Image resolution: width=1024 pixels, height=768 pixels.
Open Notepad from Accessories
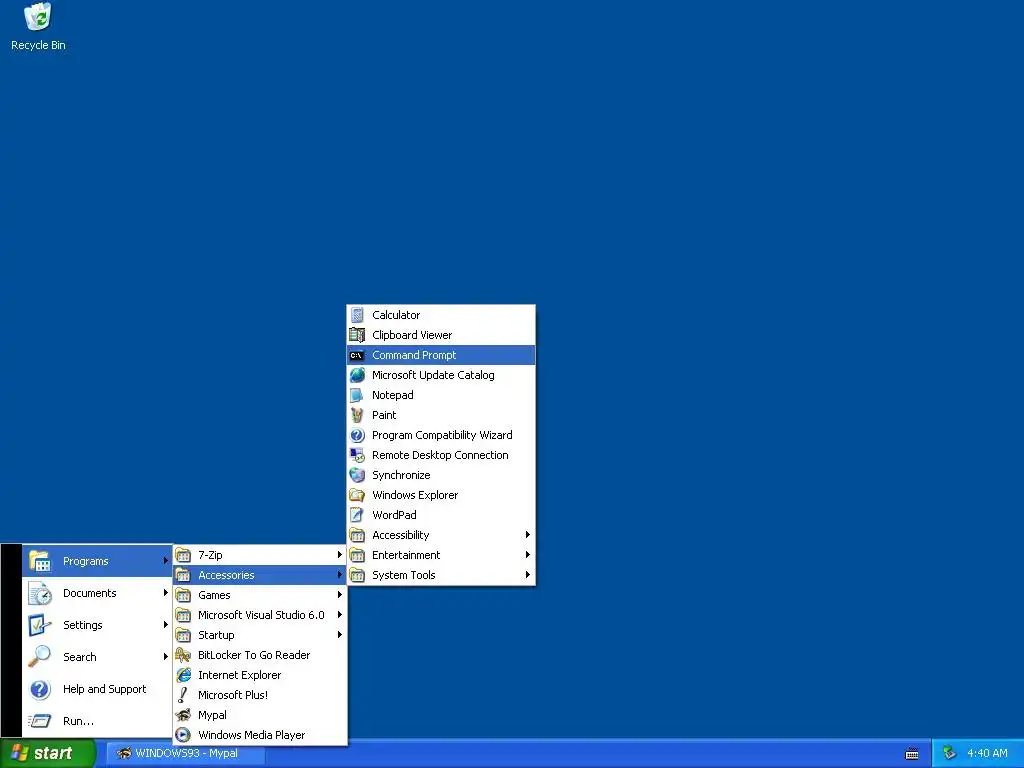coord(441,395)
